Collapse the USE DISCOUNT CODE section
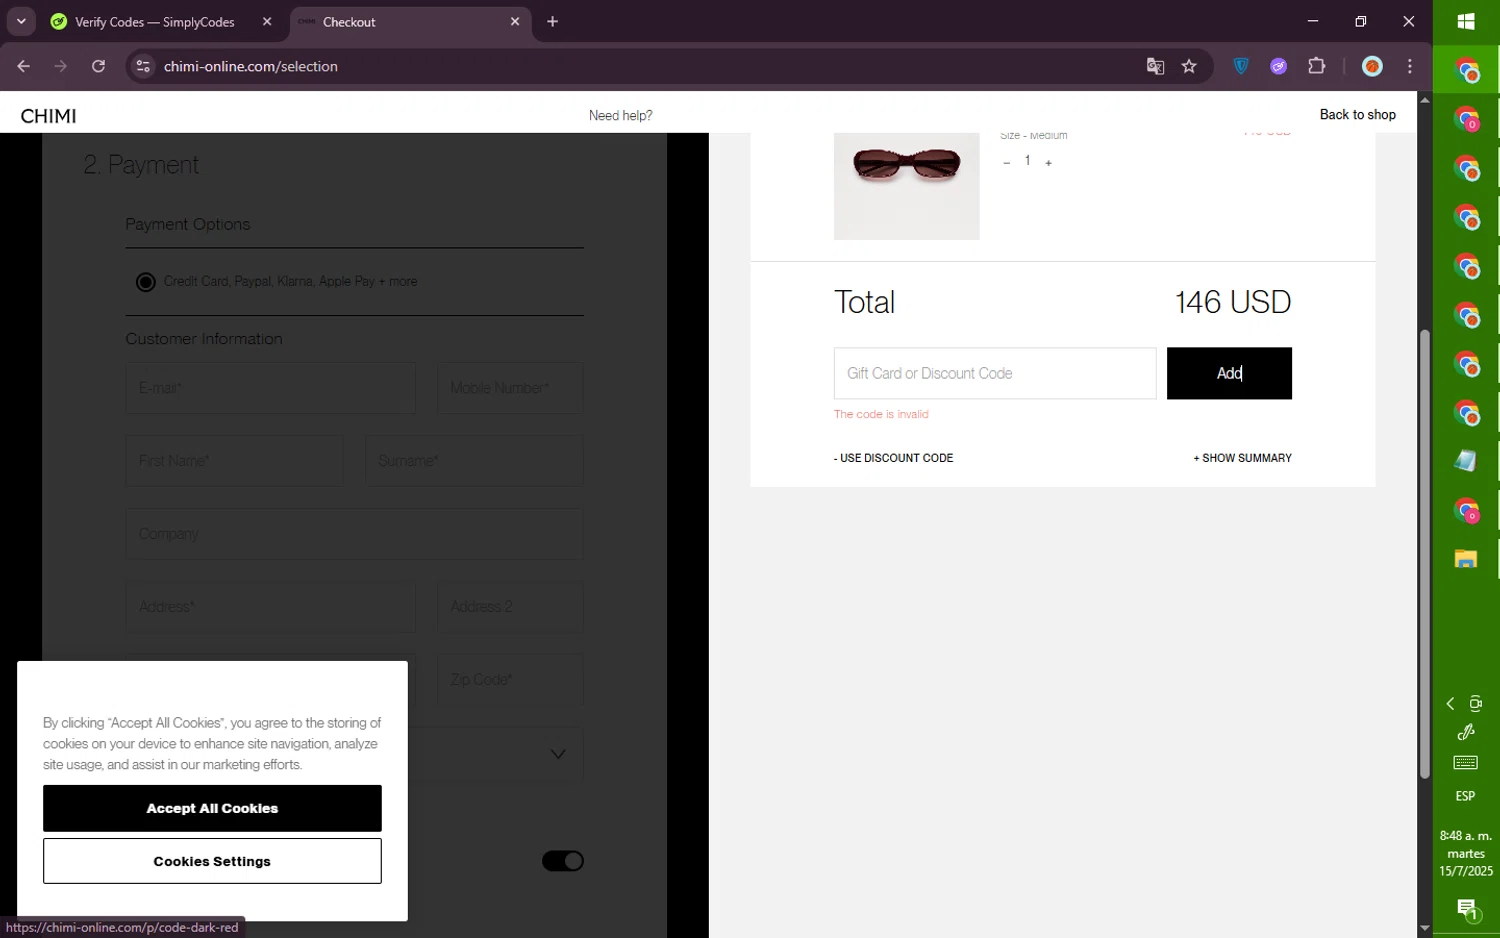1500x938 pixels. (x=893, y=458)
